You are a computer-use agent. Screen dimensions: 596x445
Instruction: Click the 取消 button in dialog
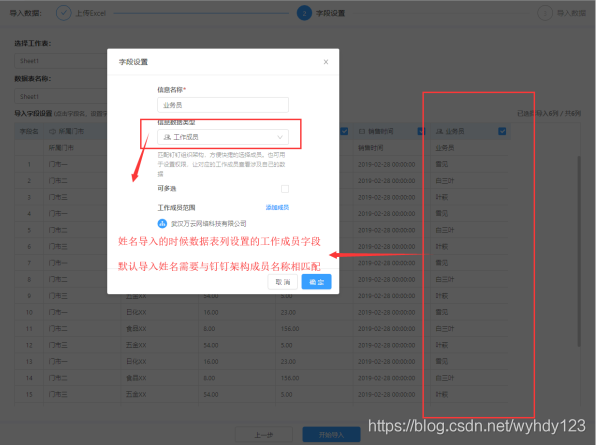coord(283,282)
